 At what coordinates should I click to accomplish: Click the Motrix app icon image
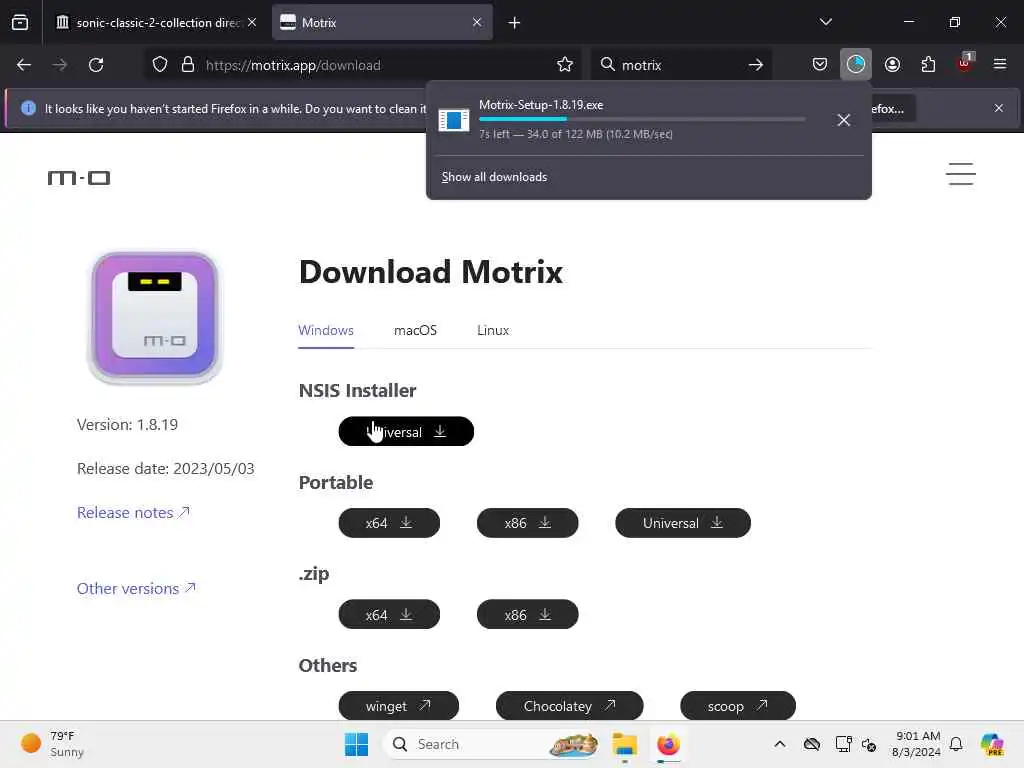coord(155,316)
